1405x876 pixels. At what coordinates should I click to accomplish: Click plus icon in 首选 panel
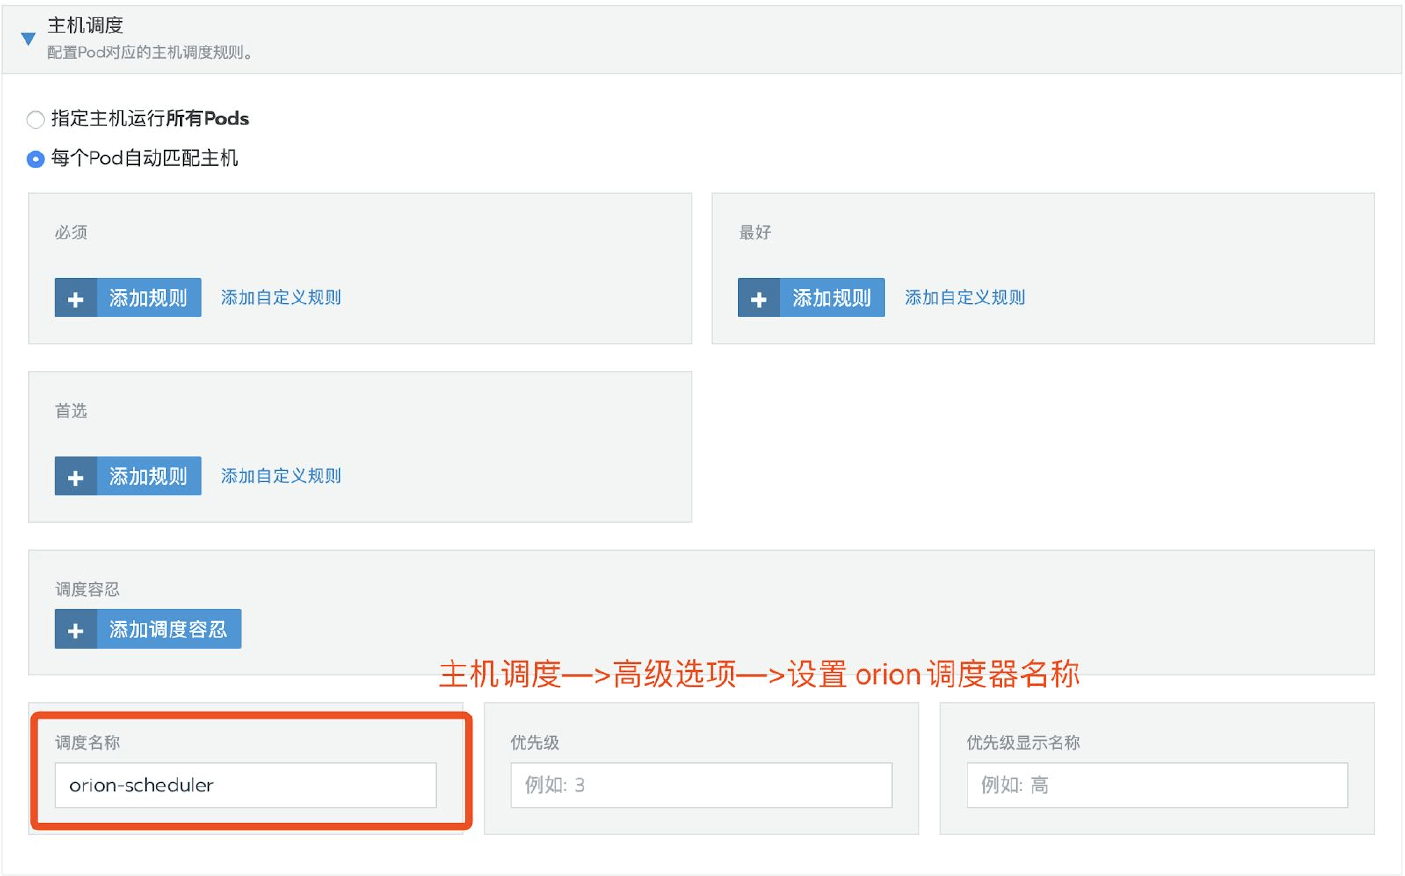pos(76,477)
